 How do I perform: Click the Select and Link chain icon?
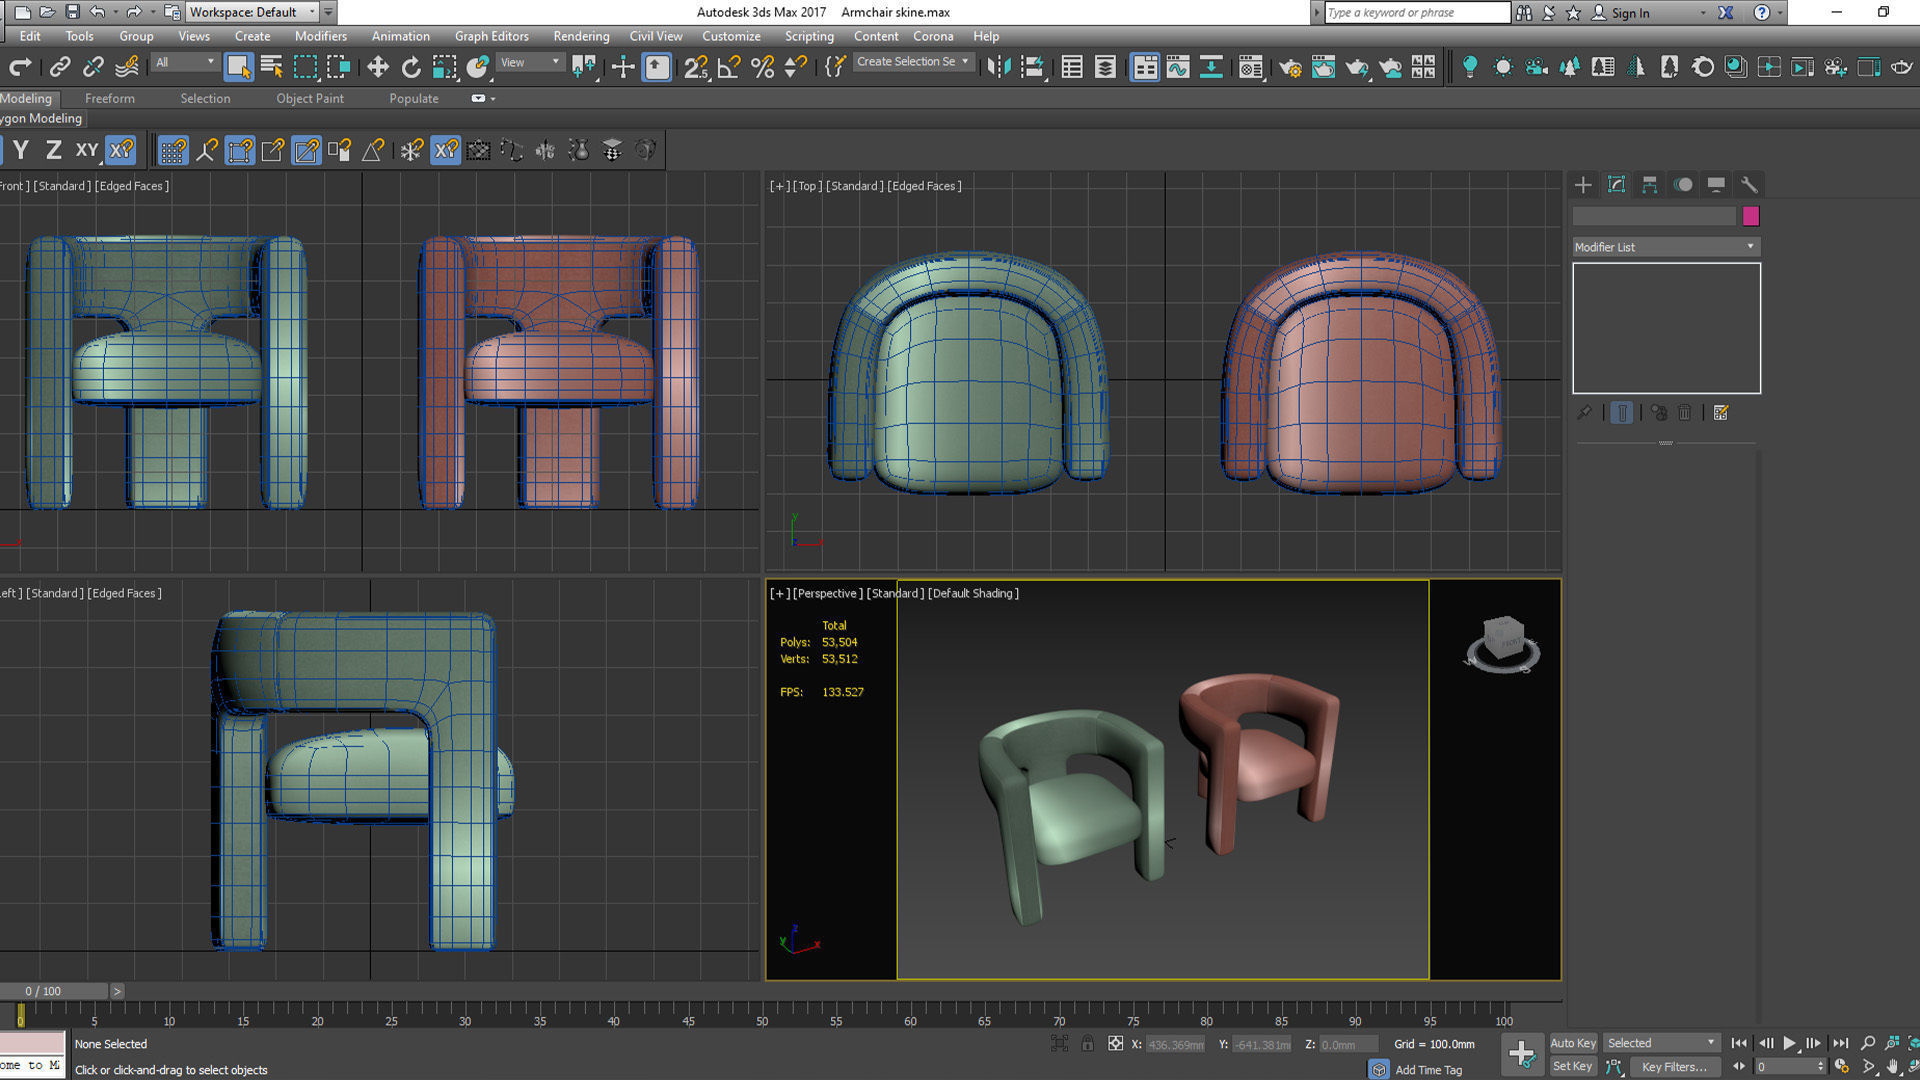point(60,67)
